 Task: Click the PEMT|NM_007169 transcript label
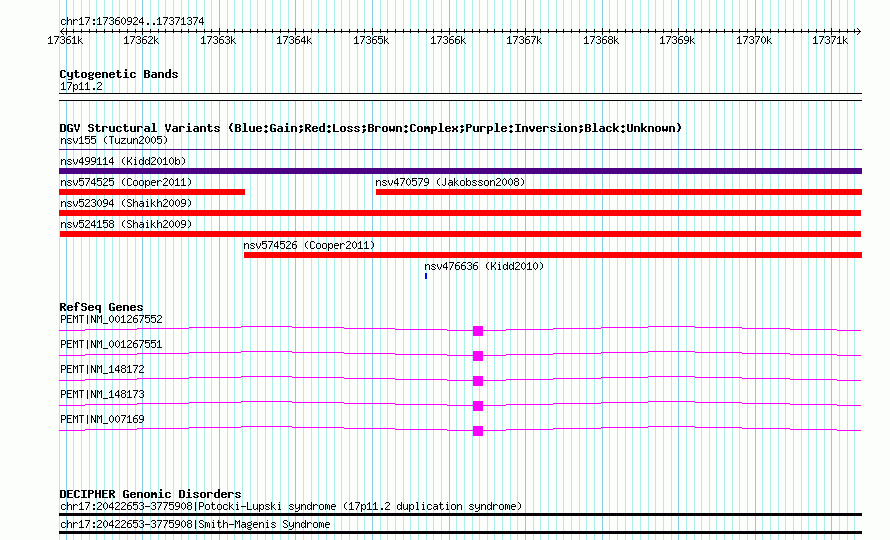pos(102,419)
